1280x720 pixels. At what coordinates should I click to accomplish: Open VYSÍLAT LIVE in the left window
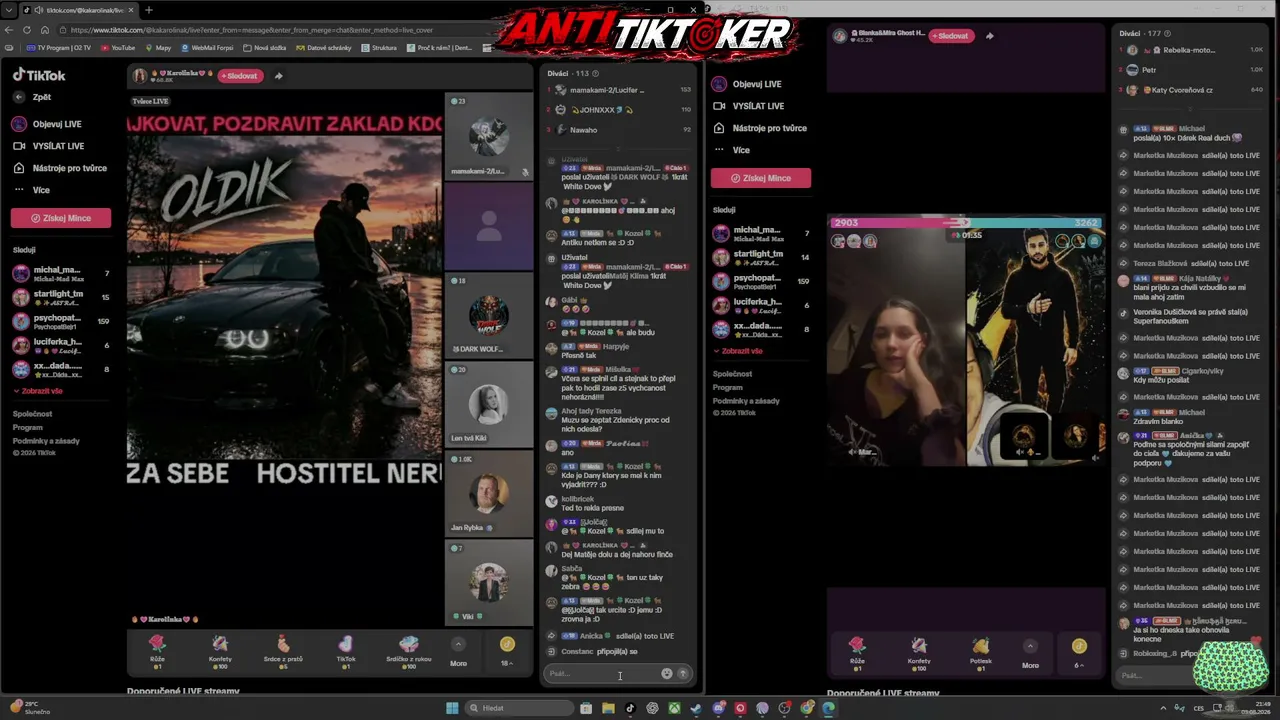click(48, 146)
